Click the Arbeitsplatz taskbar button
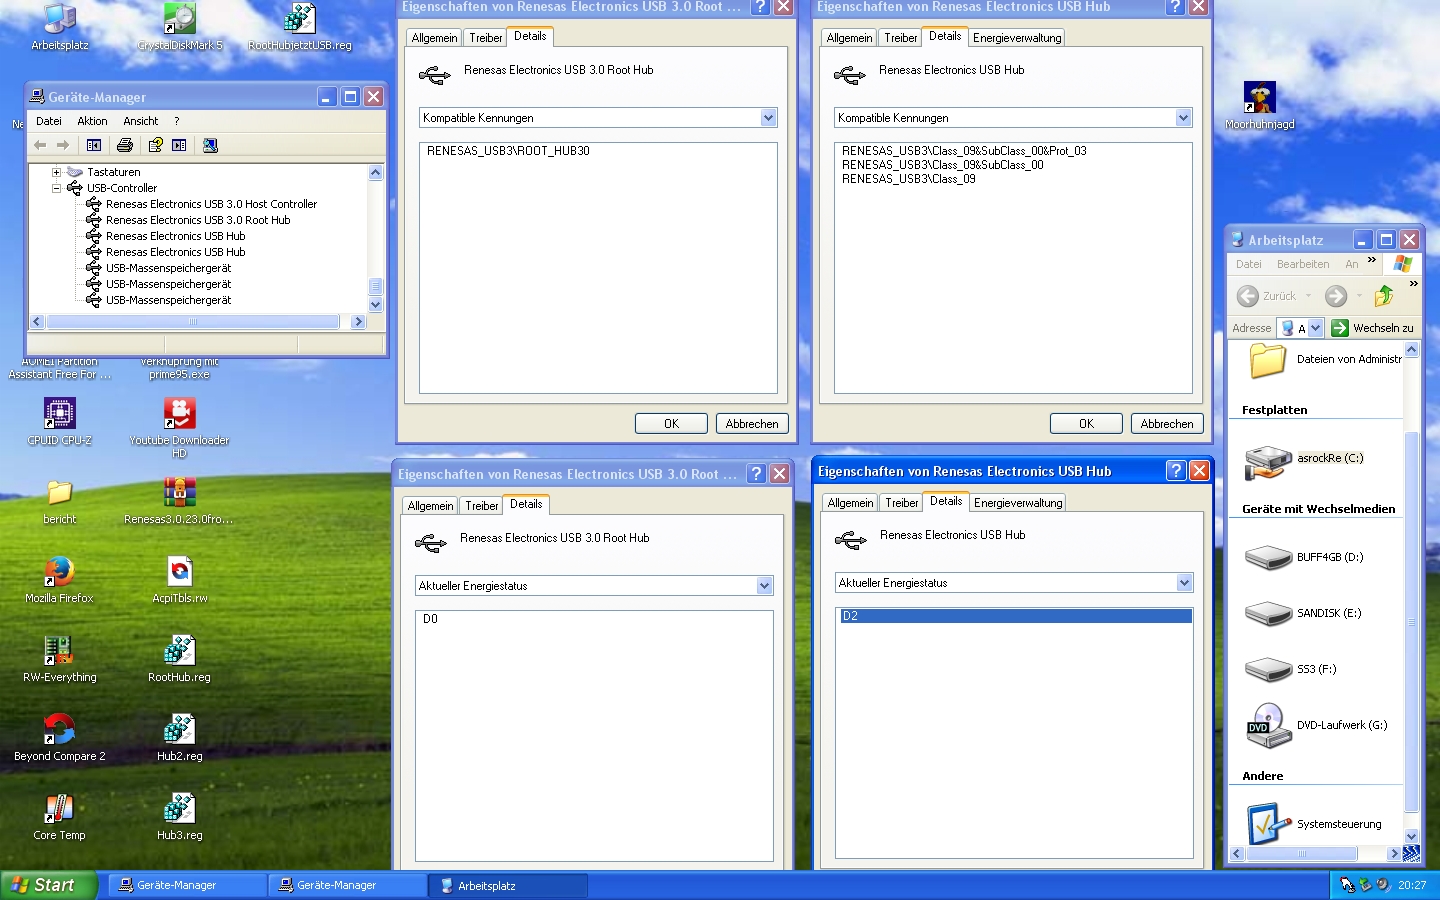 507,885
